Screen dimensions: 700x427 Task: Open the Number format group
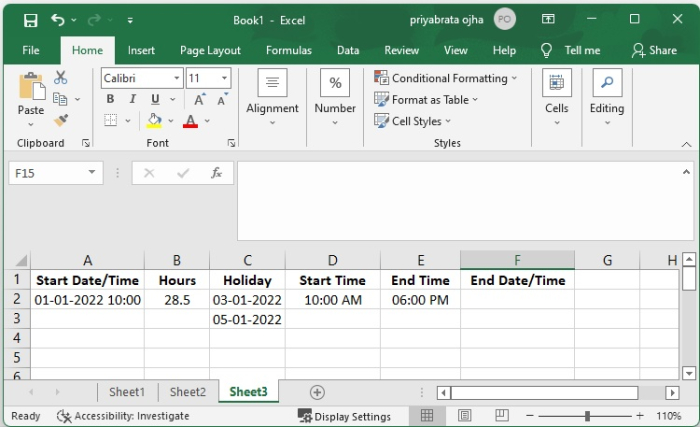(335, 98)
